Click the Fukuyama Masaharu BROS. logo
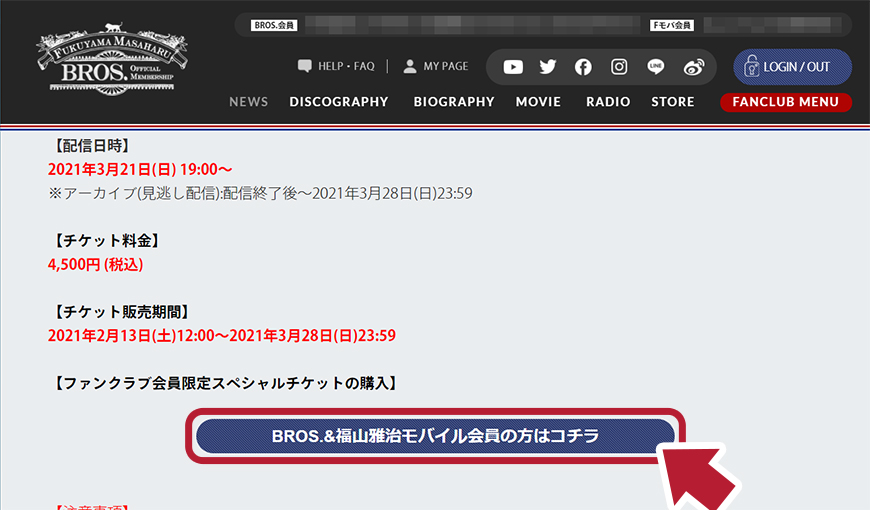The width and height of the screenshot is (870, 510). (x=113, y=59)
